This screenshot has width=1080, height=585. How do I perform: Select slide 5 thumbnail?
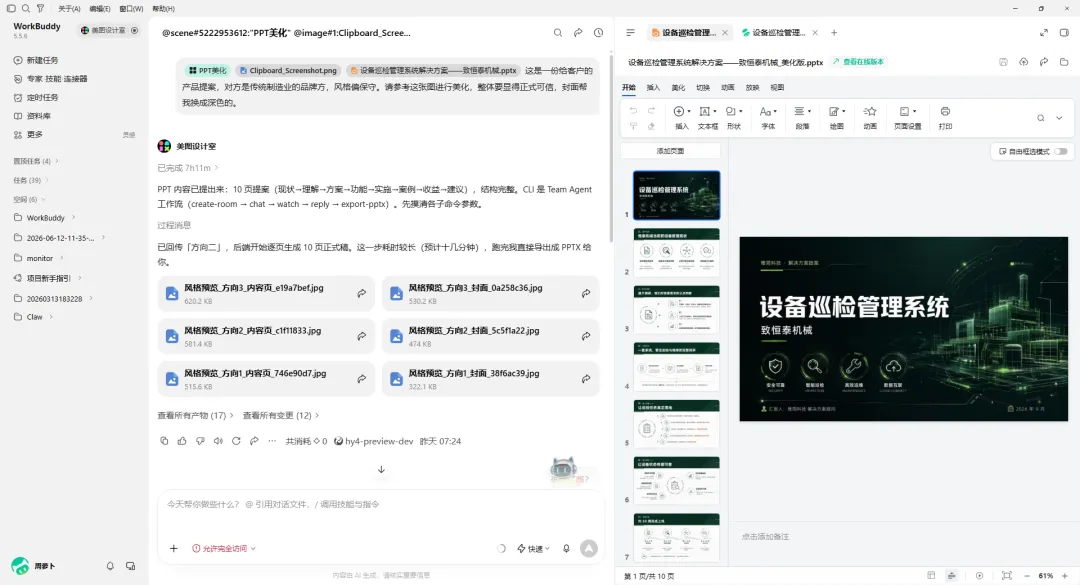pyautogui.click(x=676, y=424)
